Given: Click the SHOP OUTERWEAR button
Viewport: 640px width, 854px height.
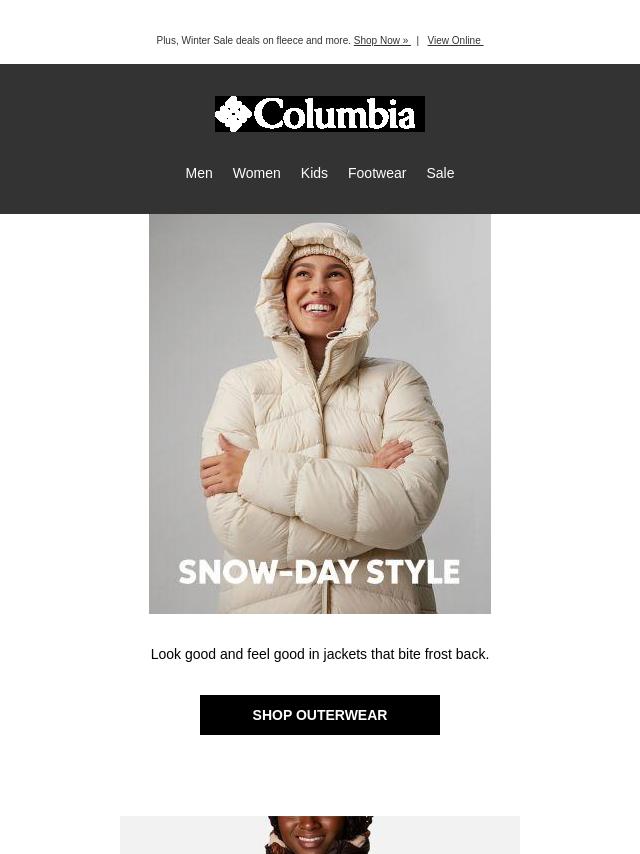Looking at the screenshot, I should coord(320,715).
